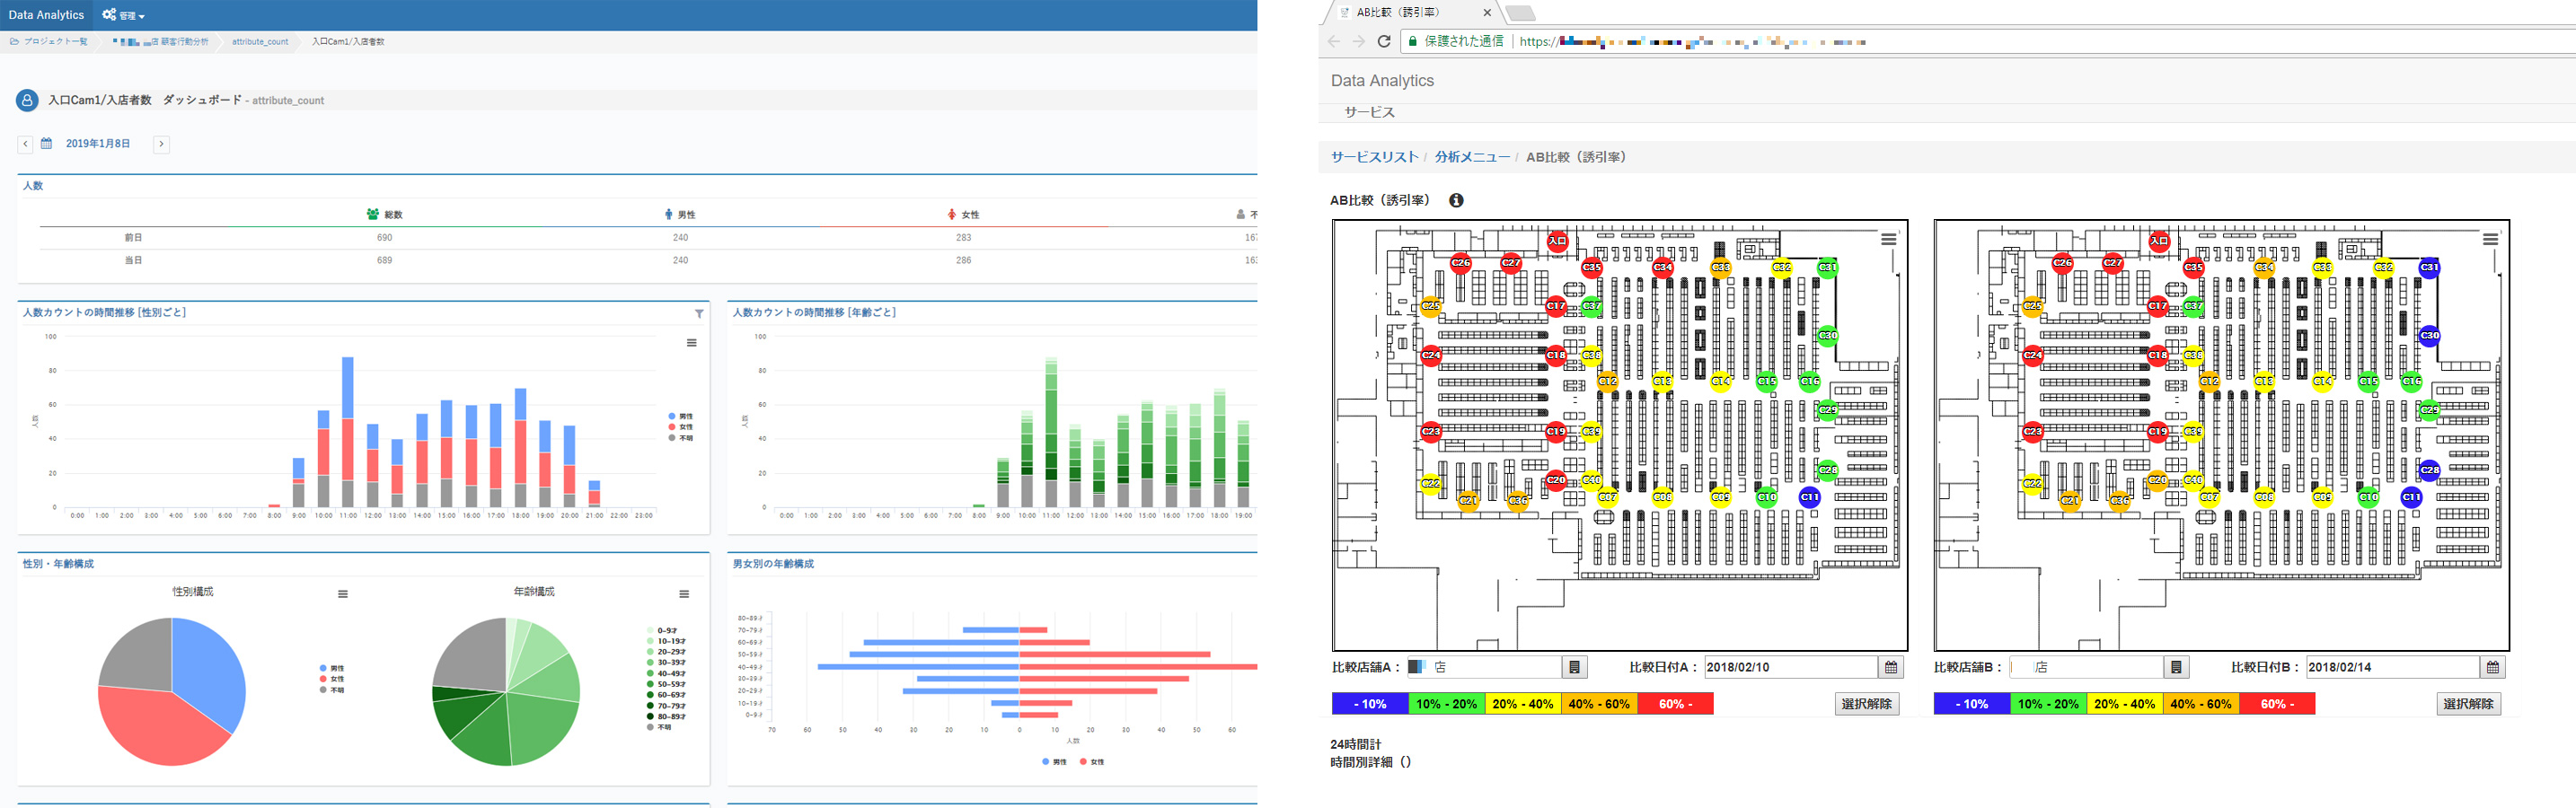The image size is (2576, 808).
Task: Click the round user icon by dashboard title
Action: click(x=27, y=100)
